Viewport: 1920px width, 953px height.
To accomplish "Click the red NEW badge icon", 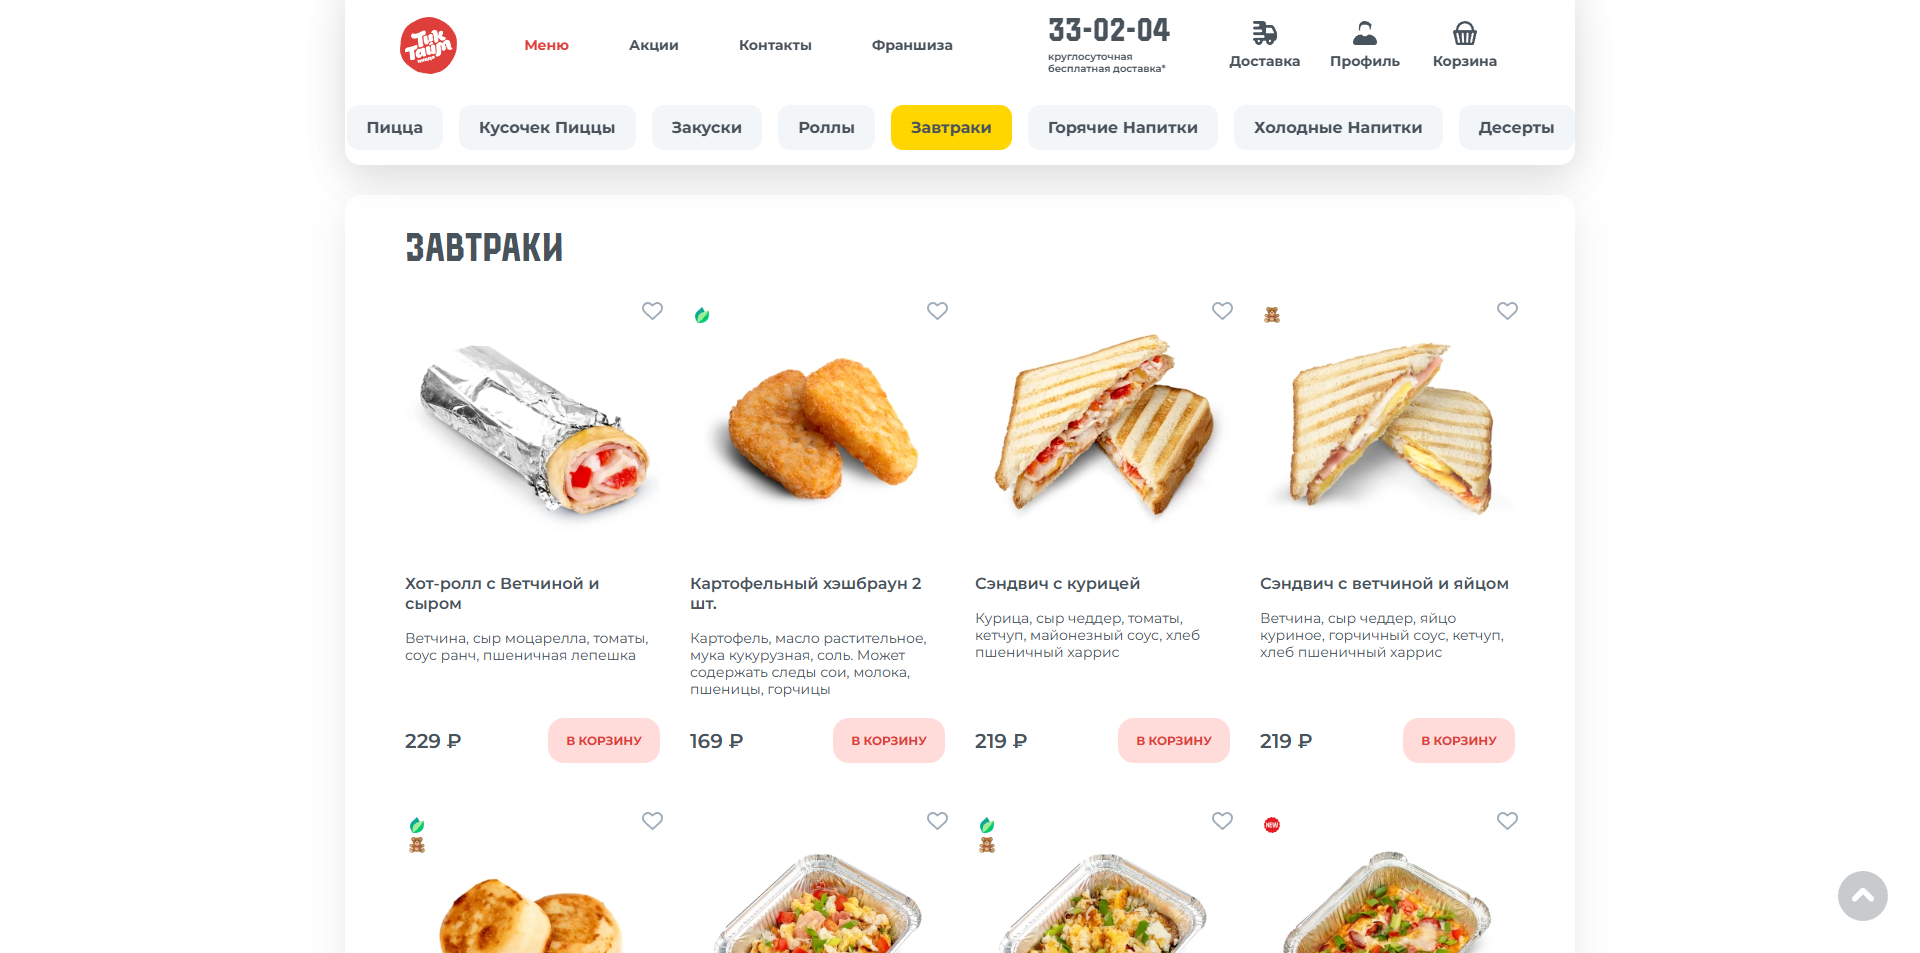I will pyautogui.click(x=1272, y=825).
